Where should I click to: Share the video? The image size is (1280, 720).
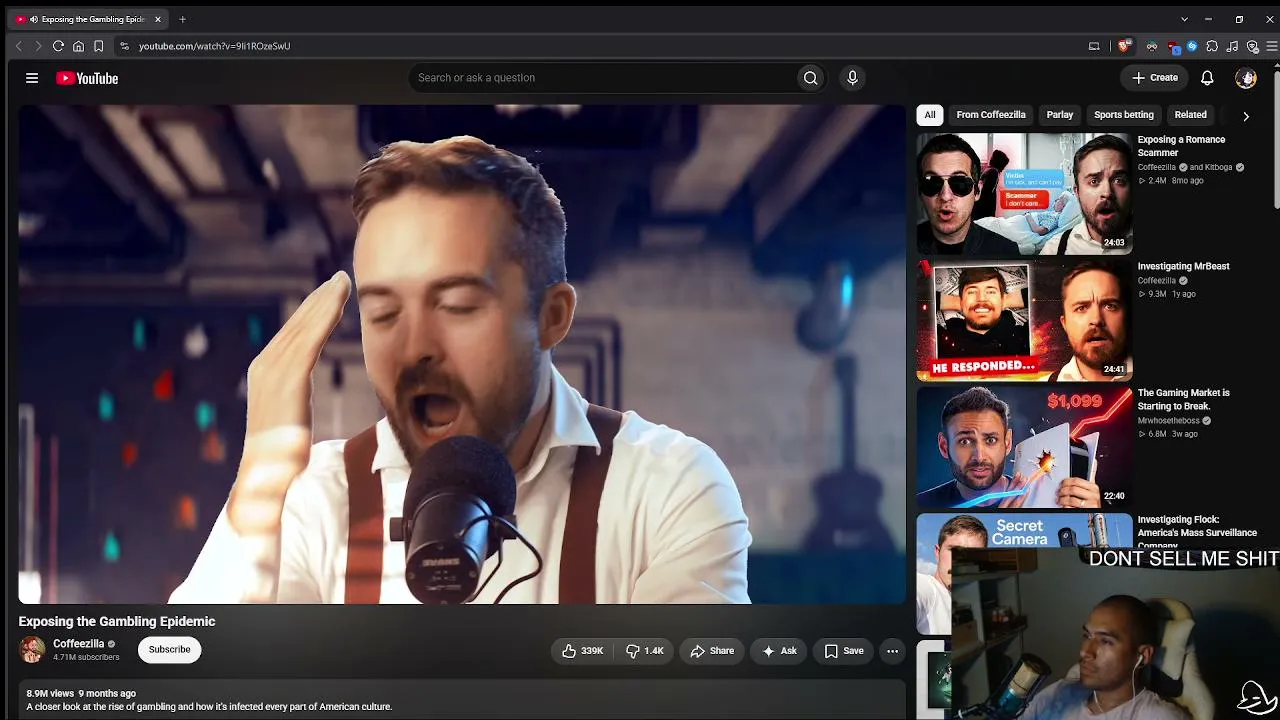click(x=712, y=651)
